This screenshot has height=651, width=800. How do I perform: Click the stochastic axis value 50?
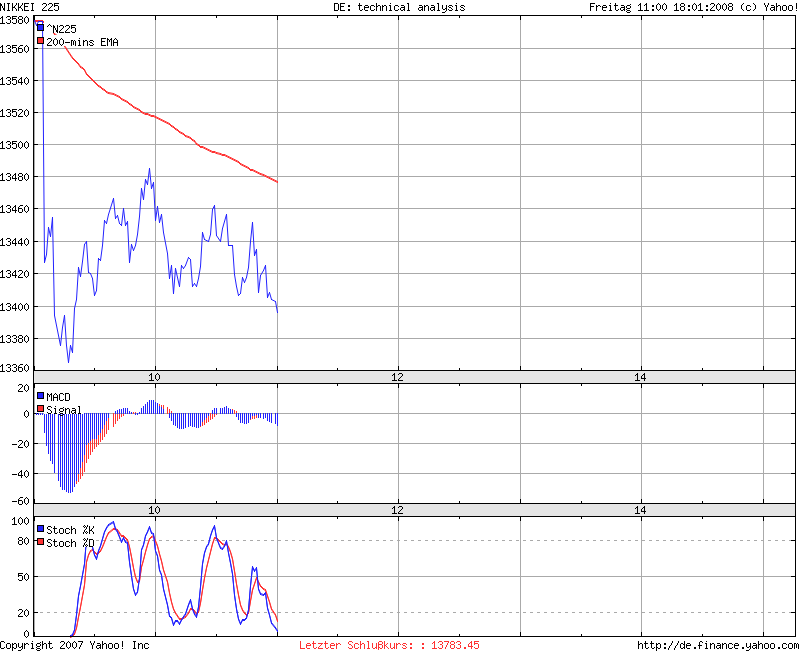tap(23, 577)
